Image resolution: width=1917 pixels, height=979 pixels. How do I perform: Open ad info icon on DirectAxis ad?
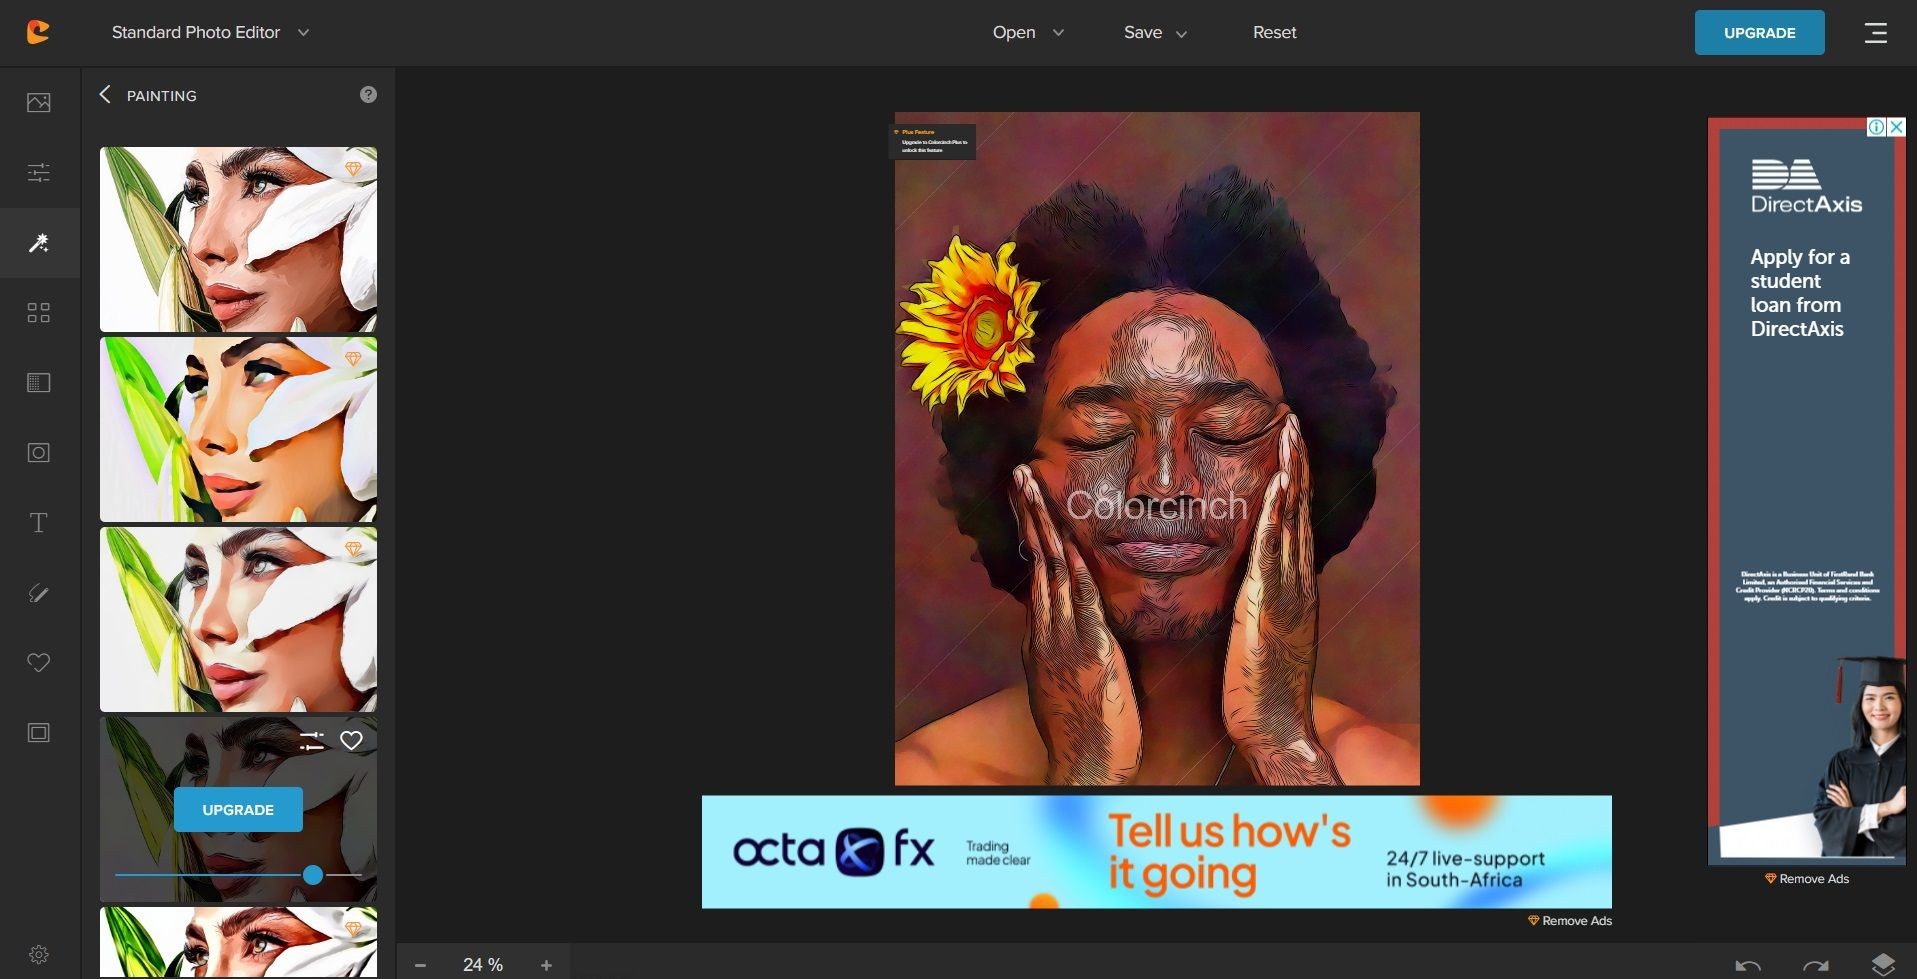point(1877,127)
